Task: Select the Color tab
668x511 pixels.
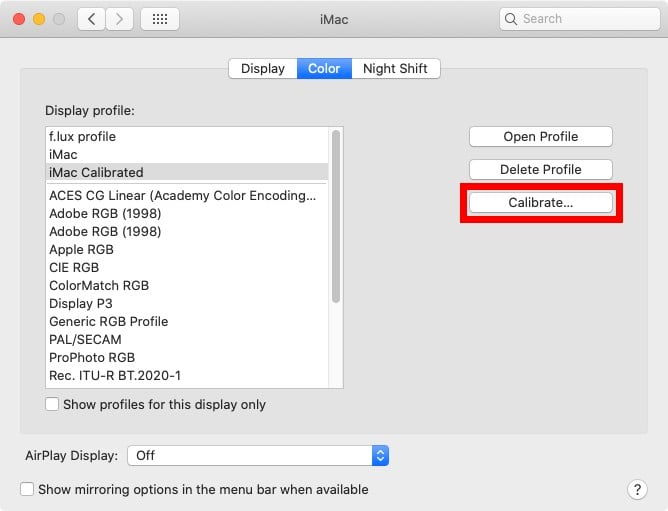Action: [x=324, y=69]
